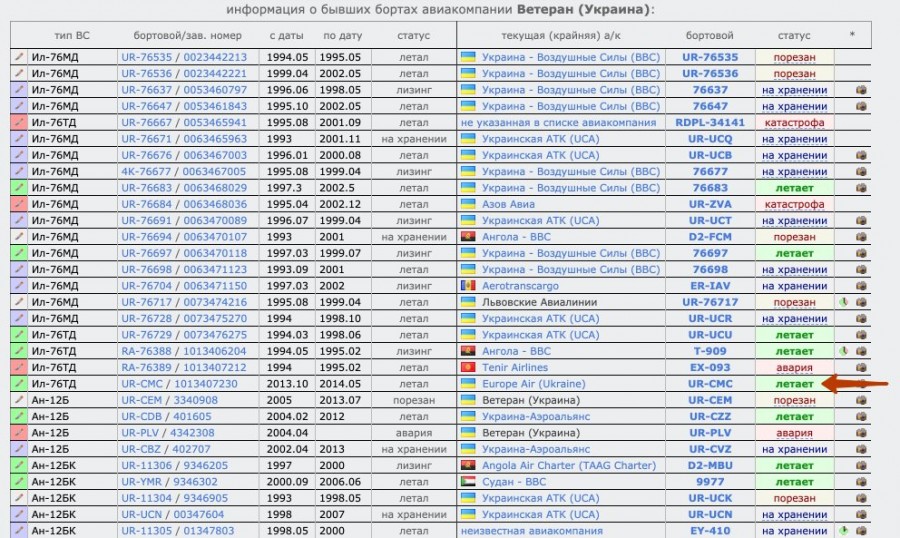
Task: Click the edit pencil icon for UR-76683 row
Action: 19,188
